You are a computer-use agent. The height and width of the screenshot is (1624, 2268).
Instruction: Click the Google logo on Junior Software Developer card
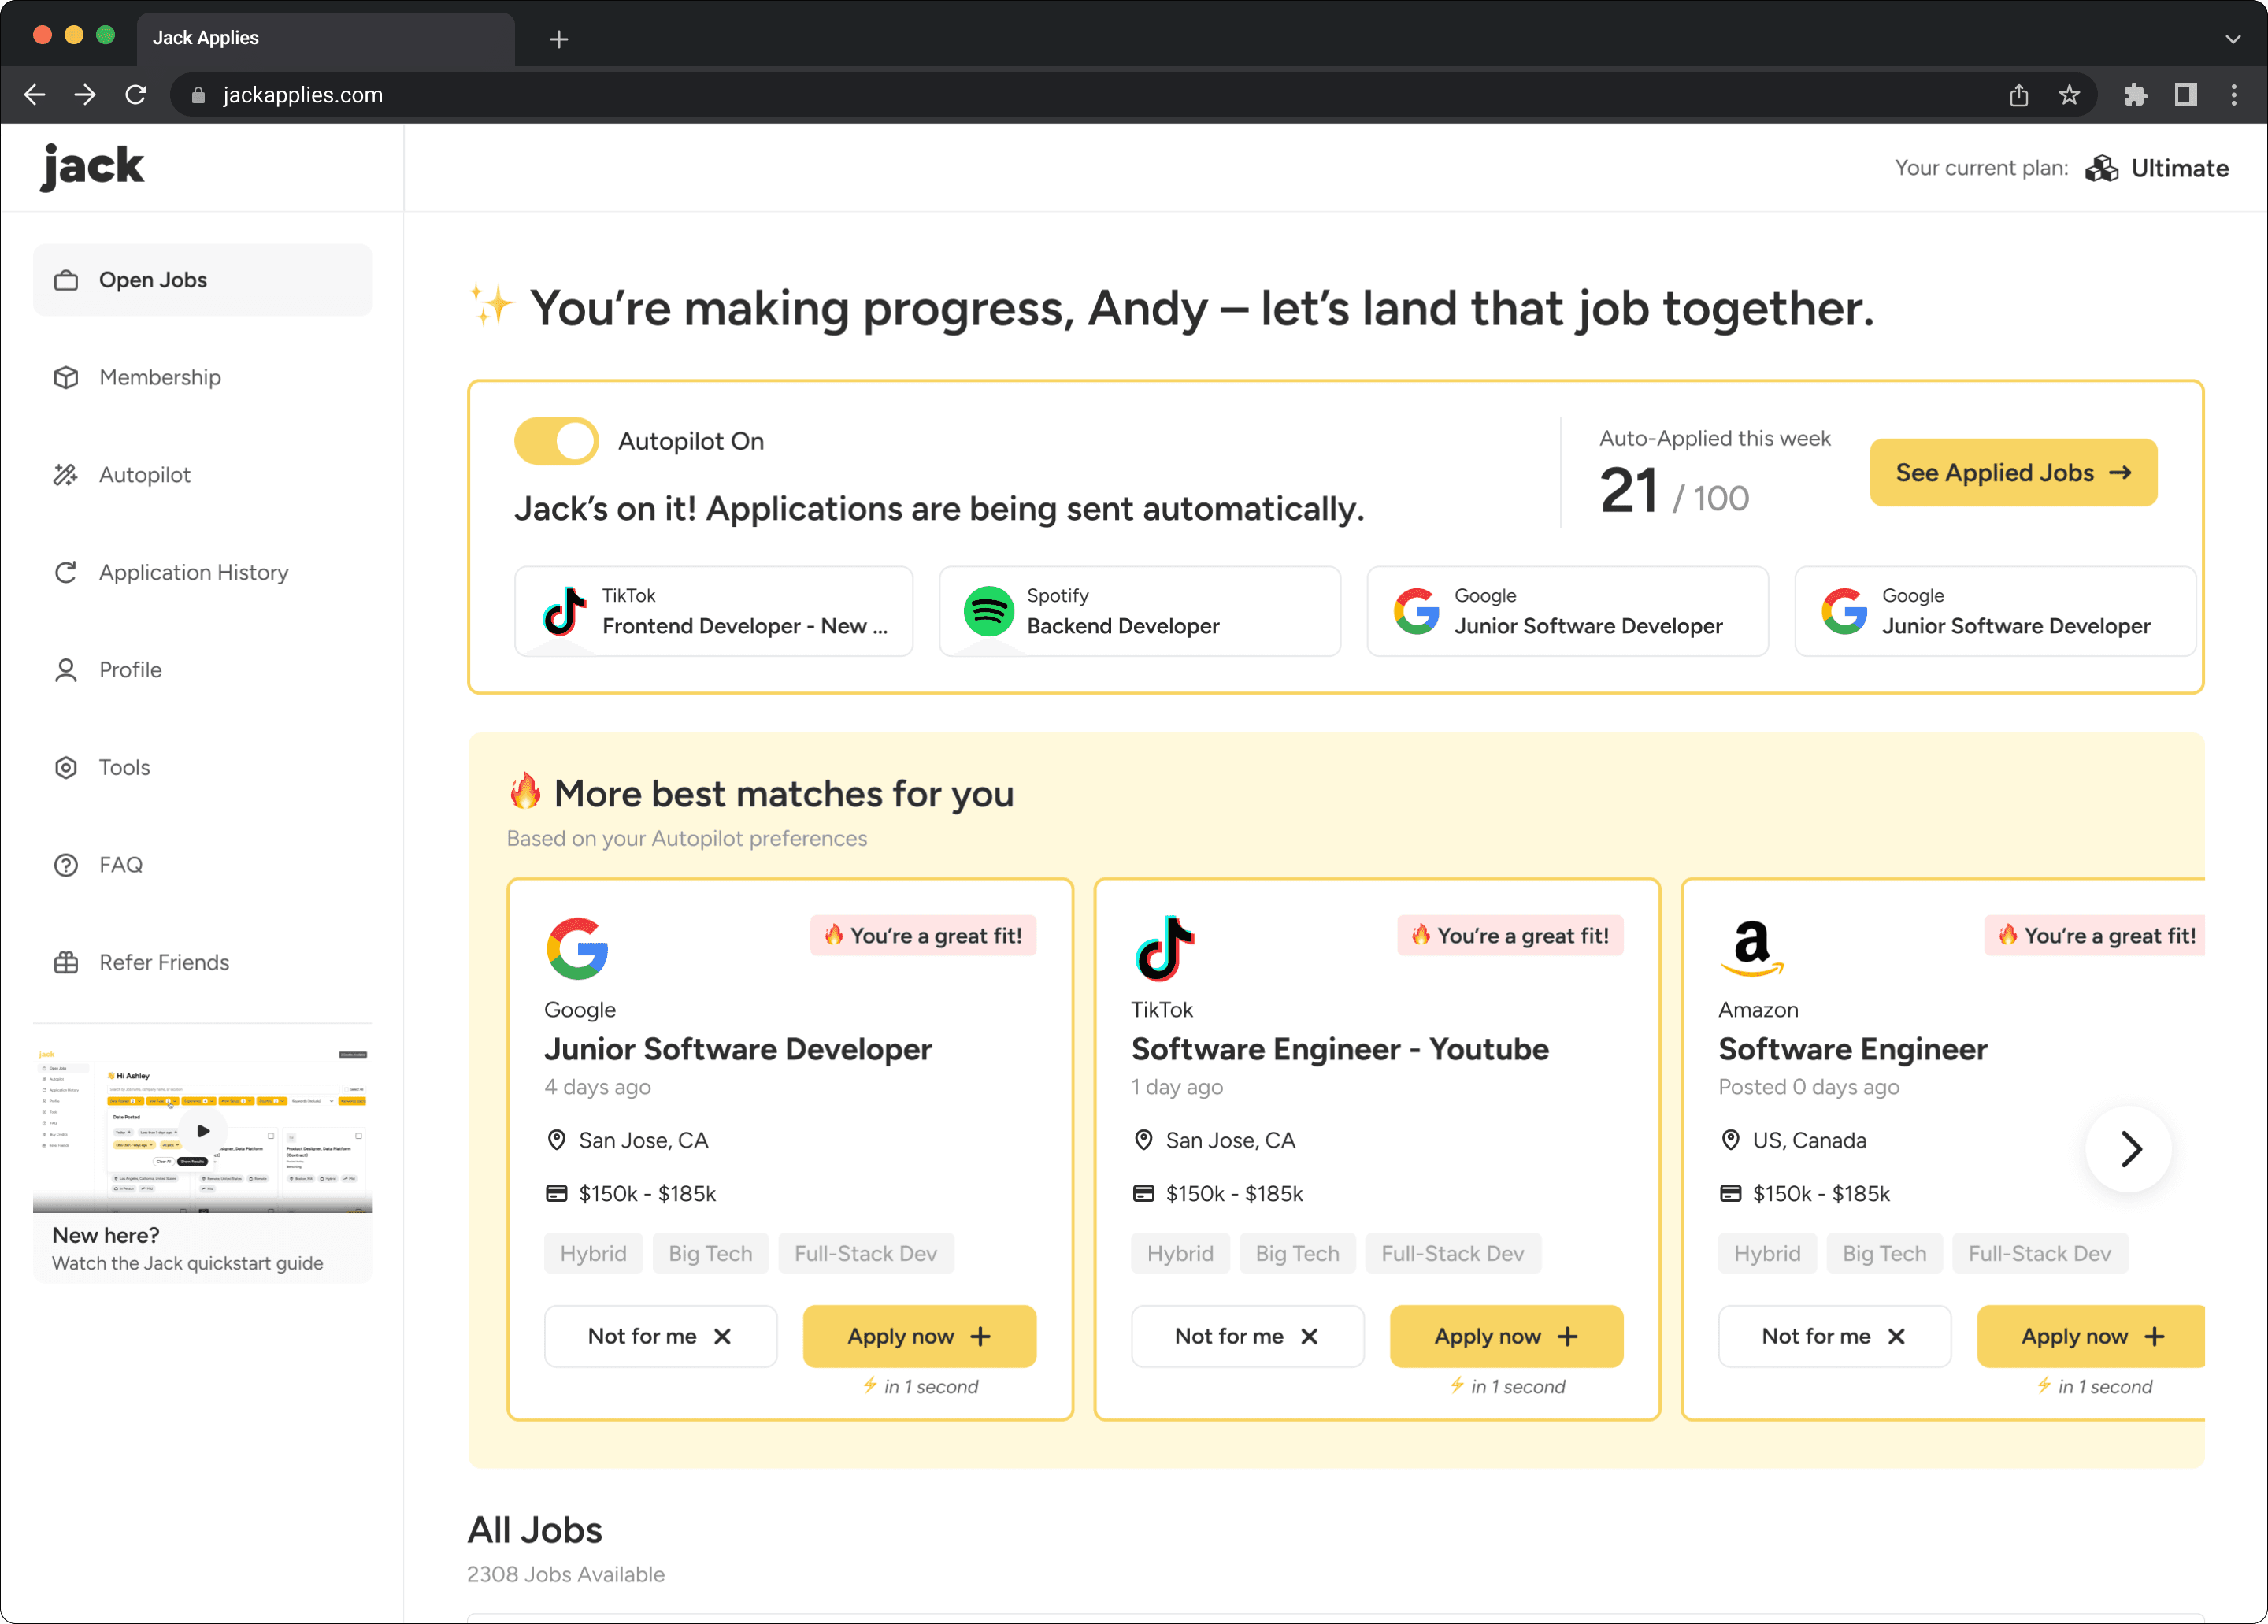(x=577, y=948)
